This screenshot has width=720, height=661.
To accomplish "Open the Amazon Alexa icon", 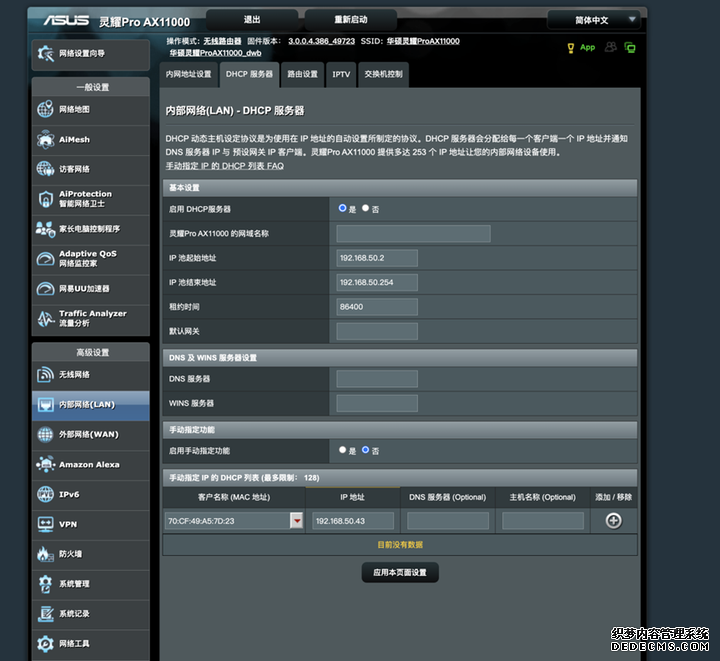I will pos(45,464).
